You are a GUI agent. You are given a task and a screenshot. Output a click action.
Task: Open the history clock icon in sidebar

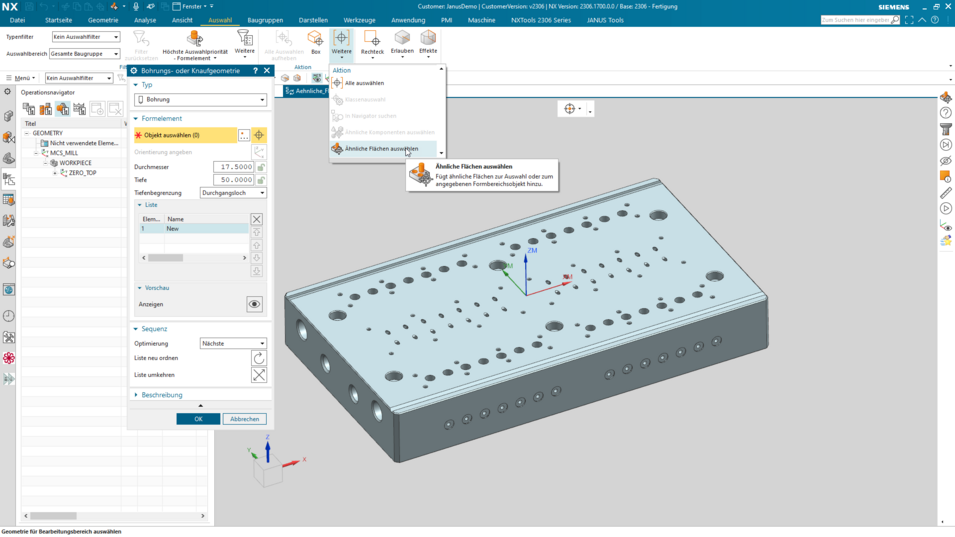point(9,316)
